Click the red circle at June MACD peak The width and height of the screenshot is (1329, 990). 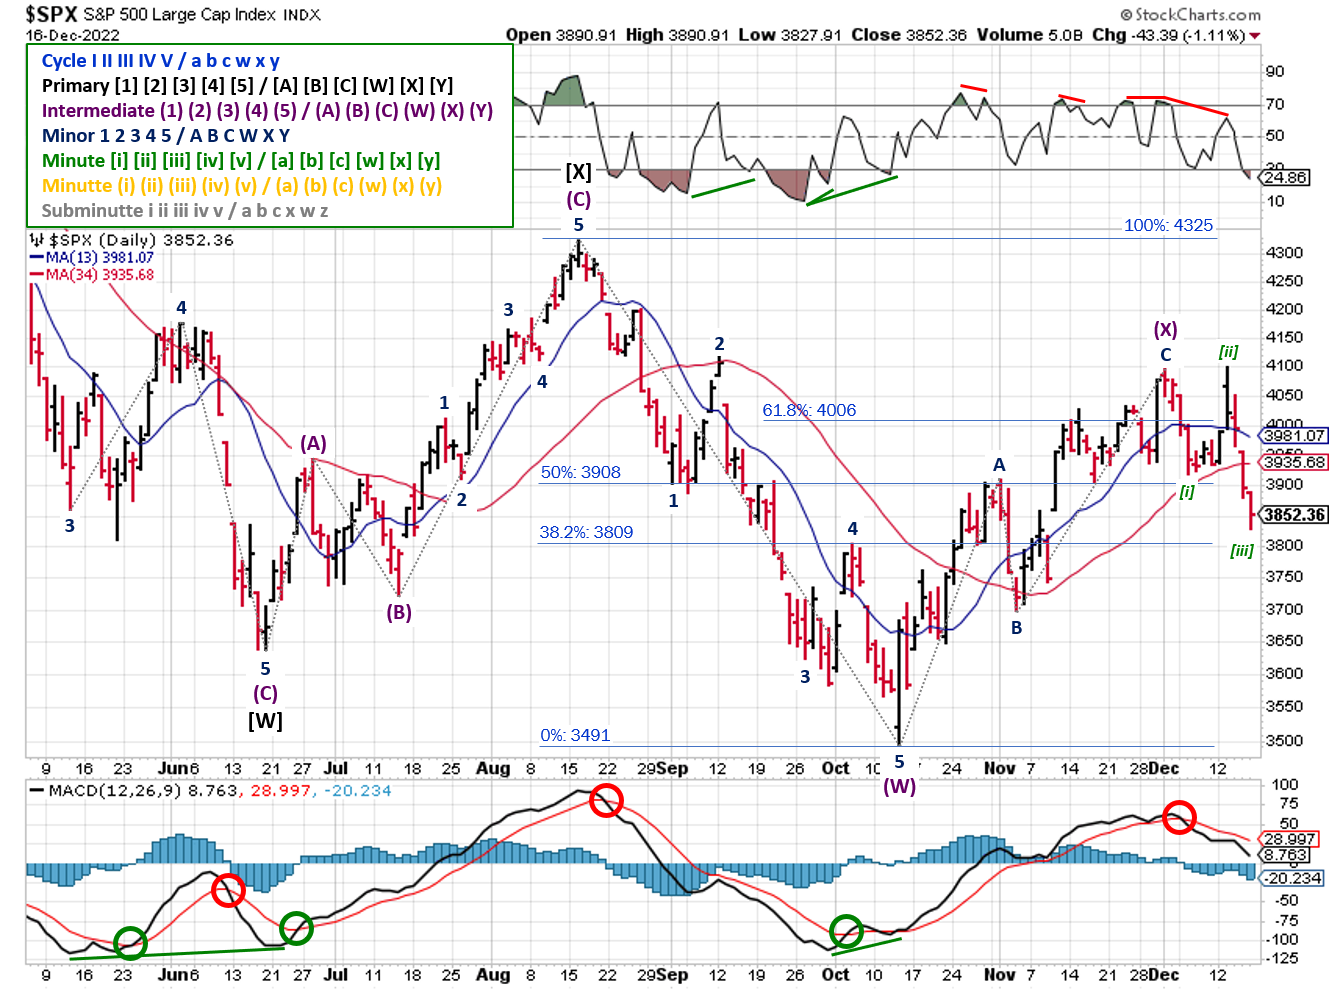[228, 890]
